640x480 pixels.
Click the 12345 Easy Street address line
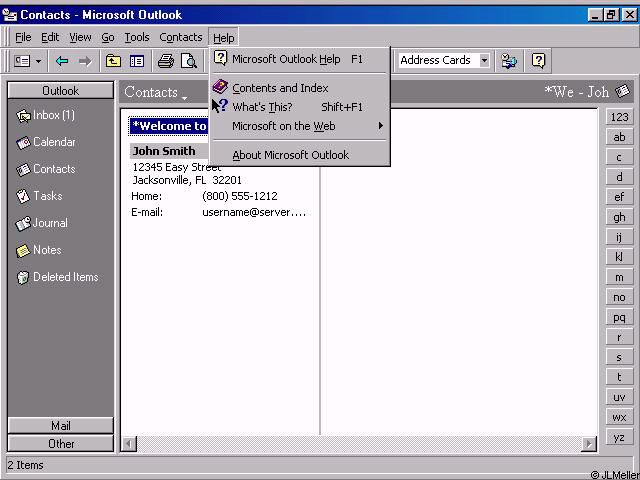tap(177, 167)
